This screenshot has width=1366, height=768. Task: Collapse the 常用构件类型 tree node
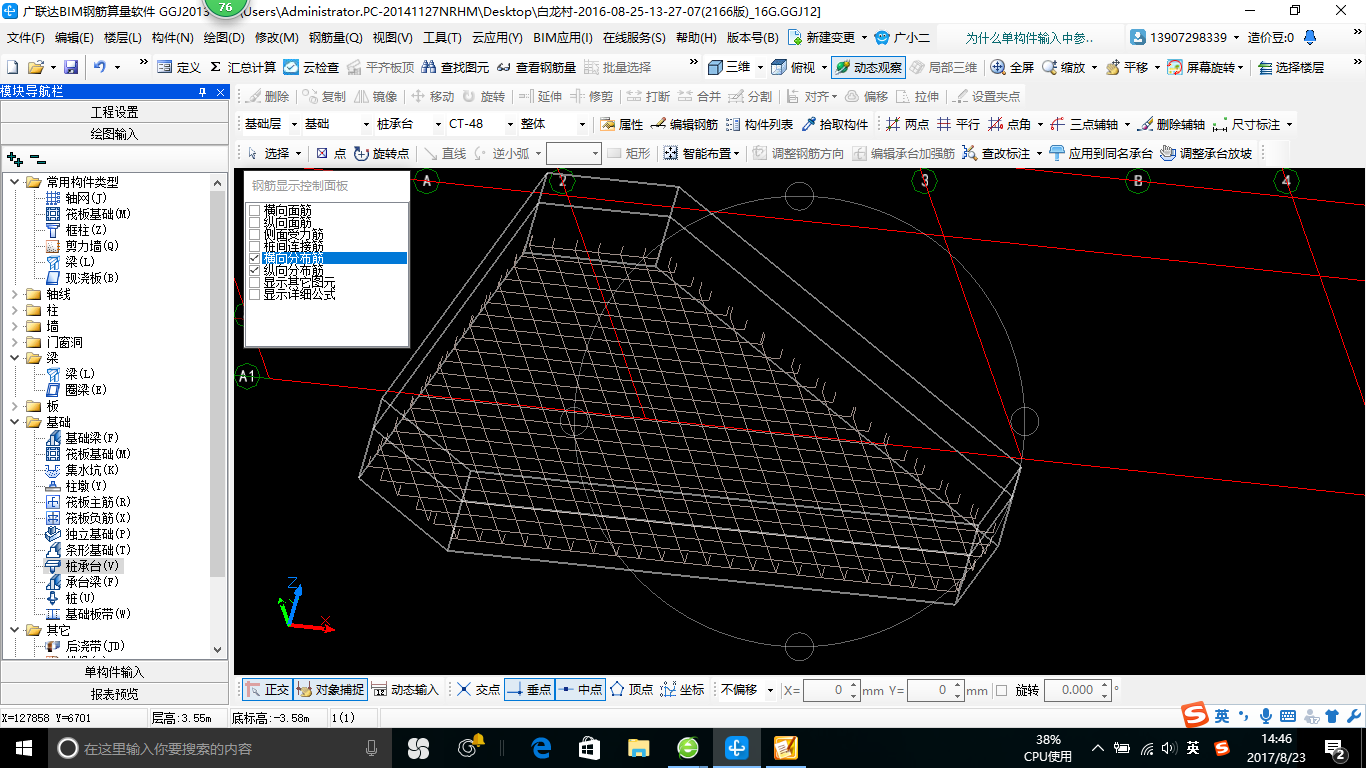point(15,182)
